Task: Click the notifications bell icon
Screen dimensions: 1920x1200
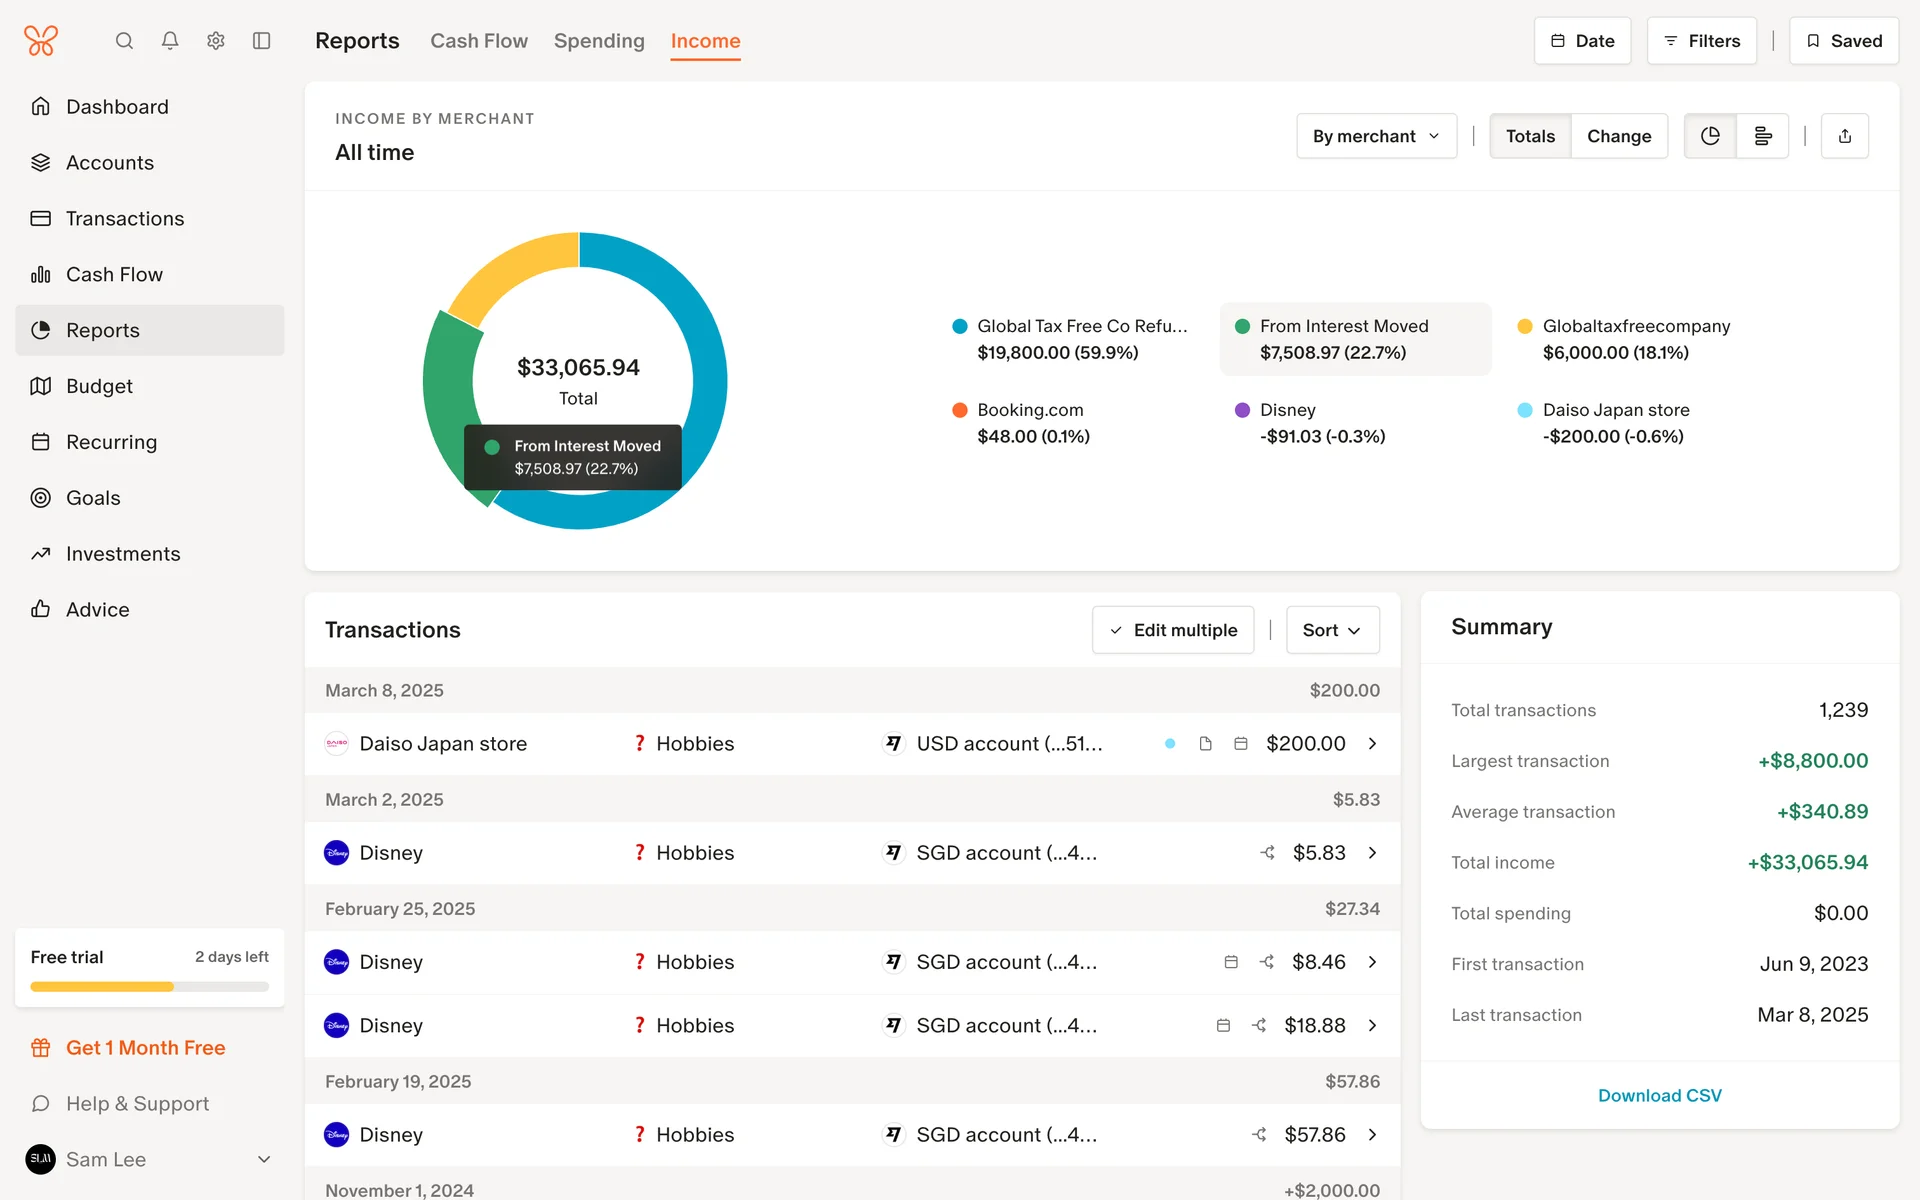Action: pos(170,41)
